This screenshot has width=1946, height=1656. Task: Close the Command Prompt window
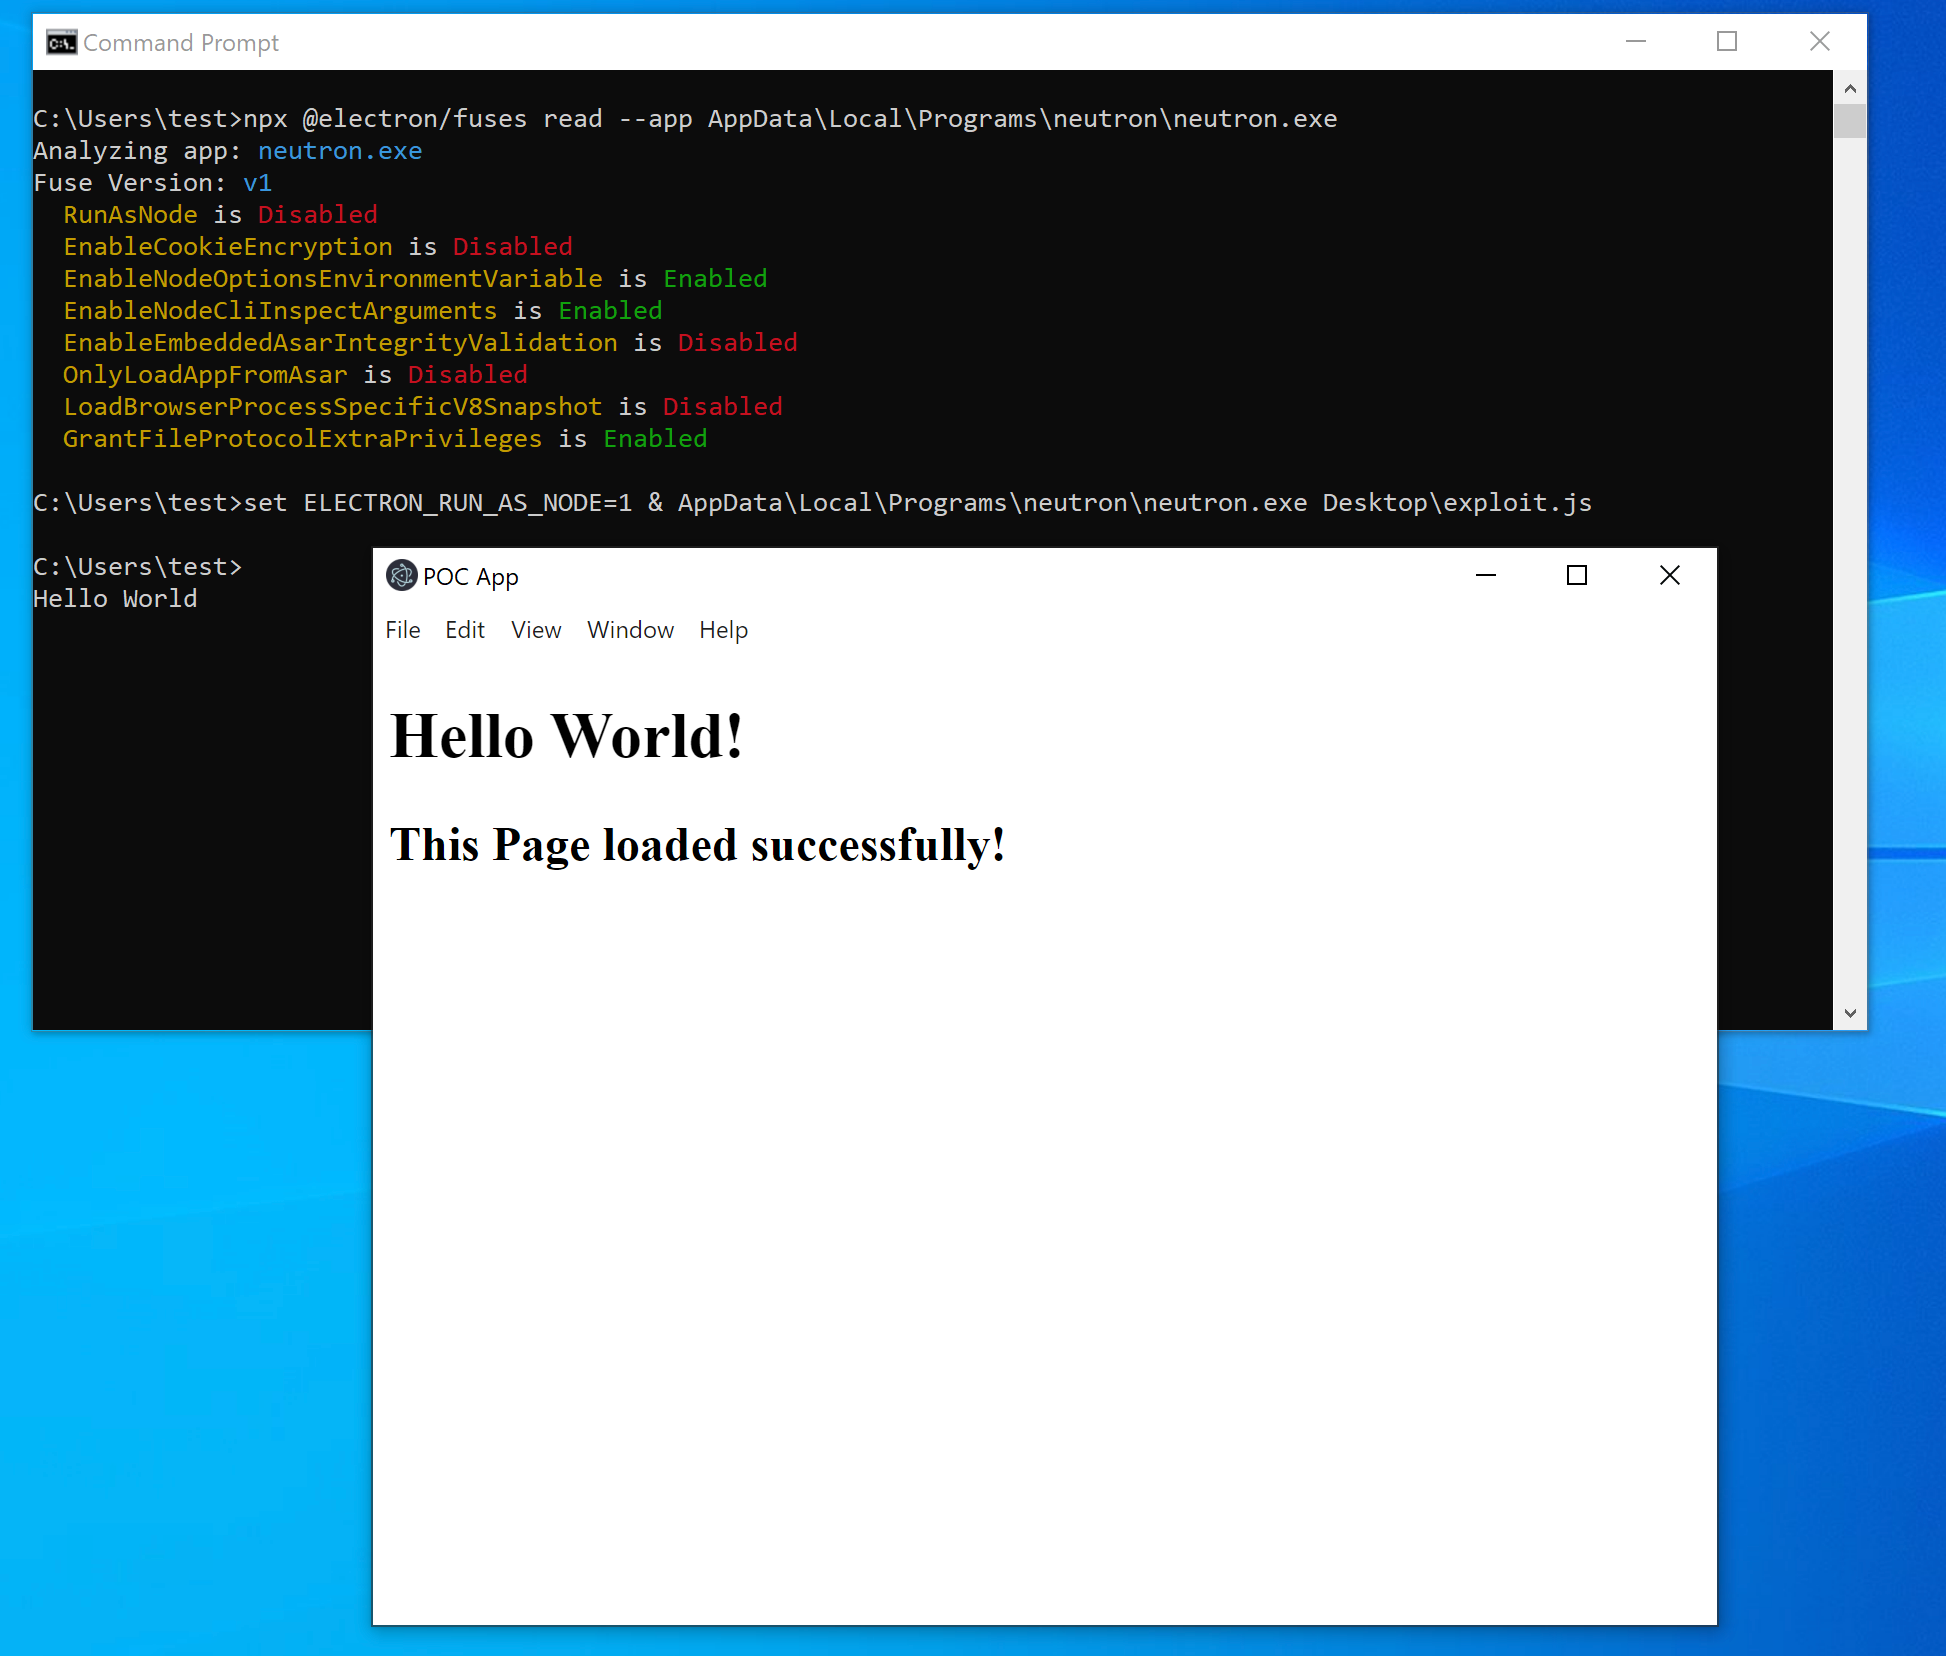click(x=1819, y=42)
